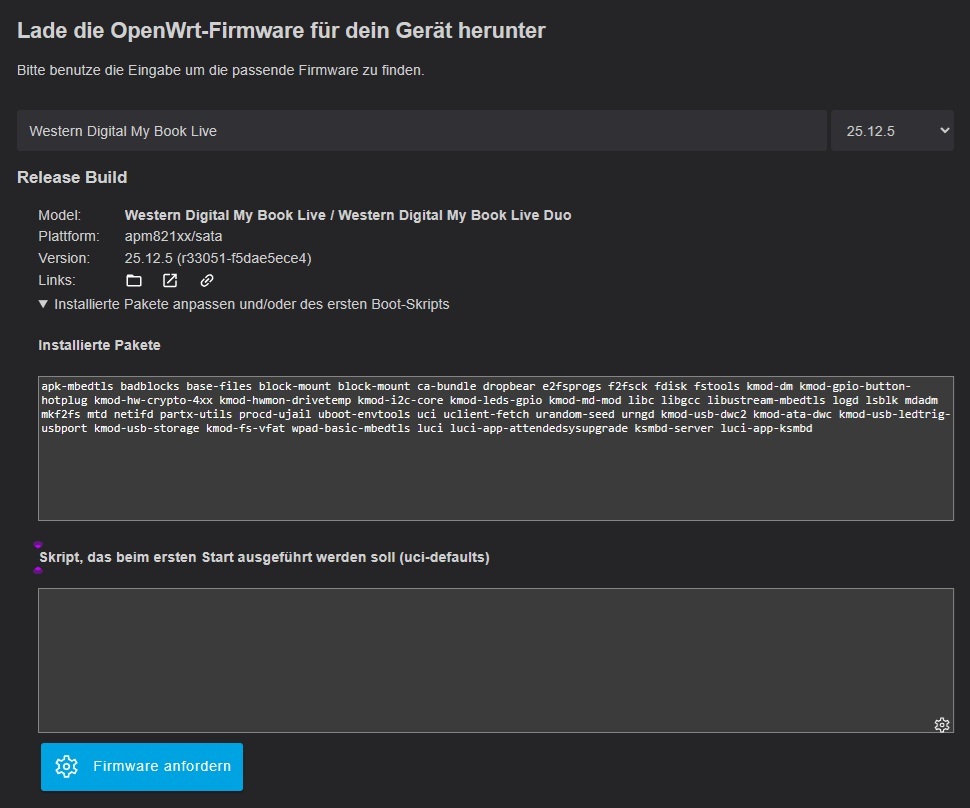Click the Model: label
Viewport: 970px width, 808px height.
point(59,215)
